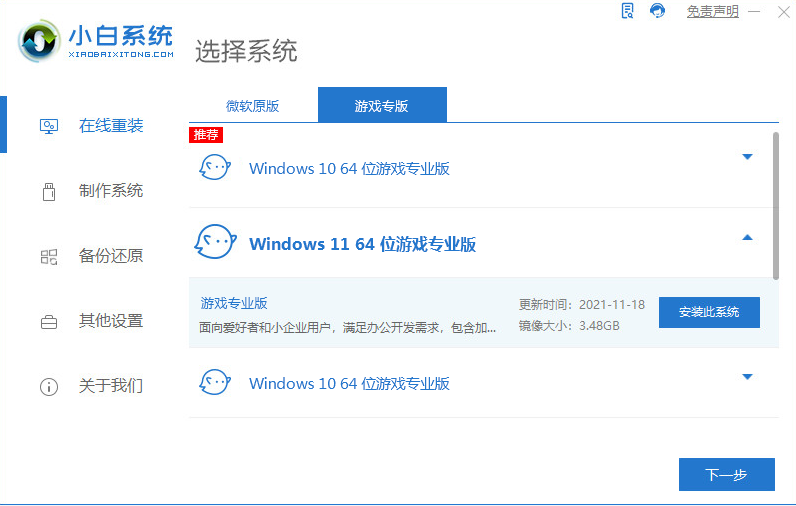Viewport: 796px width, 506px height.
Task: Minimize the 小白系统 window
Action: pos(754,11)
